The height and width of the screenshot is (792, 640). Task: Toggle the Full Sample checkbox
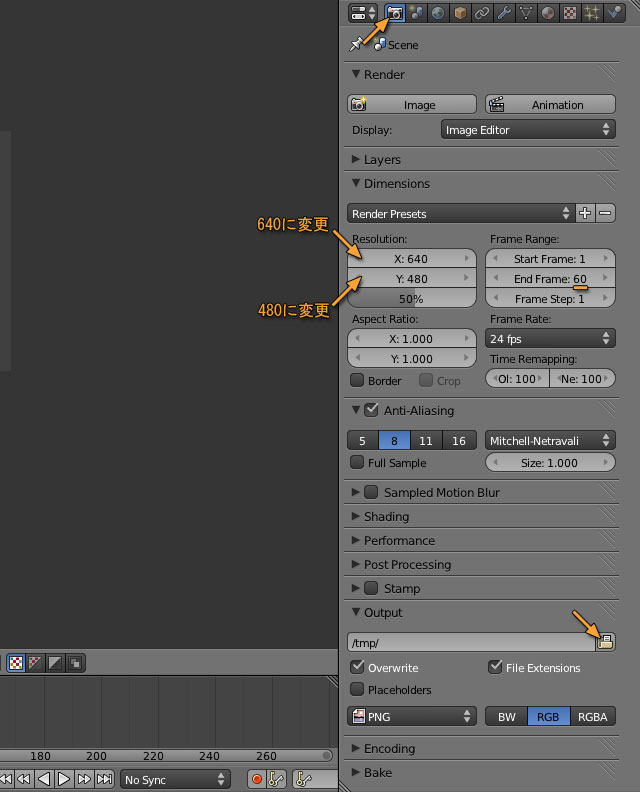click(x=357, y=463)
